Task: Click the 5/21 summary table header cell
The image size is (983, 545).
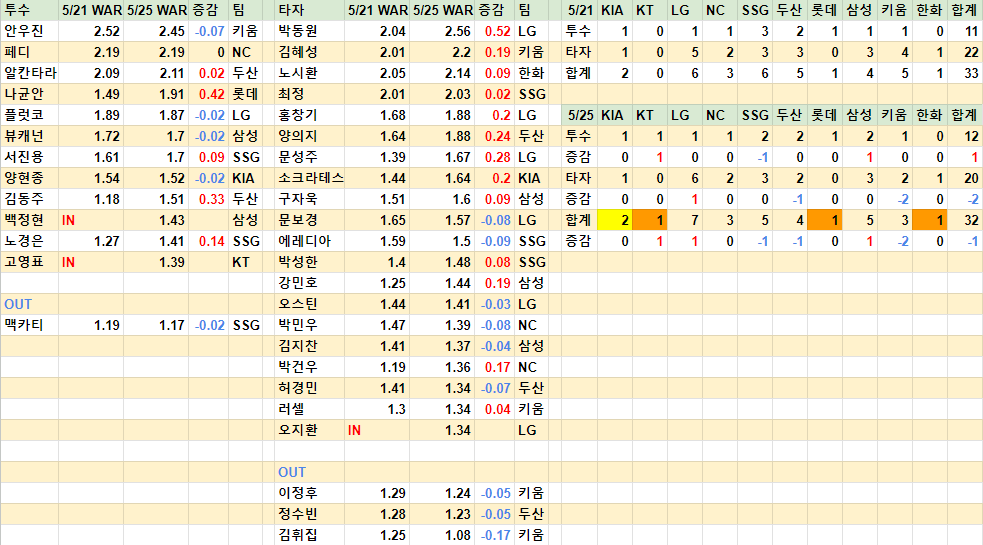Action: point(580,10)
